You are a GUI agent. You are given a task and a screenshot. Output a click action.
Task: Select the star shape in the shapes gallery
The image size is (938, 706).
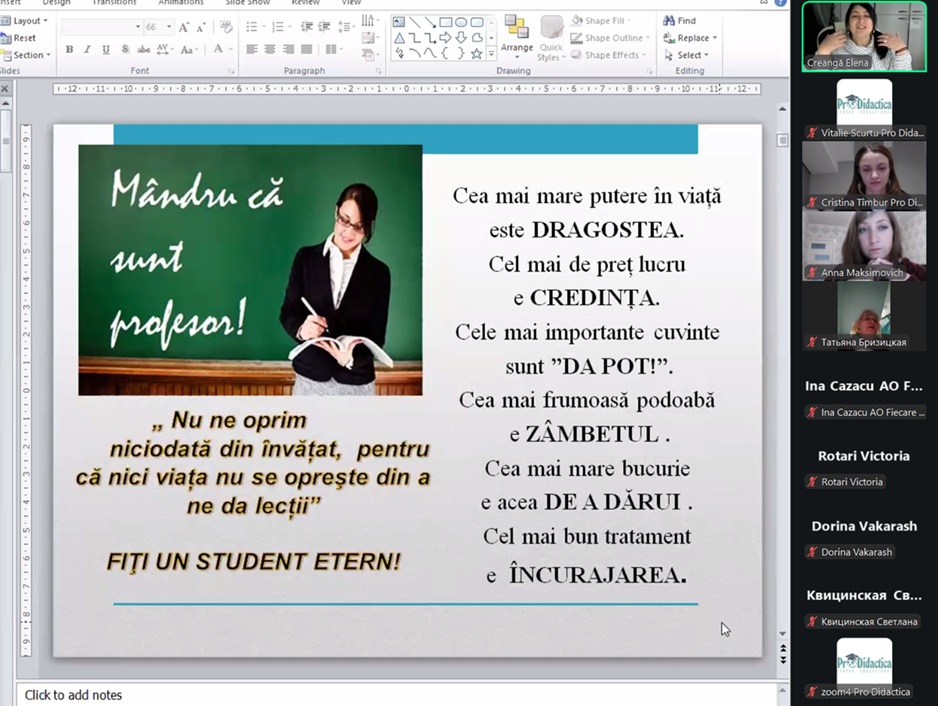[477, 54]
